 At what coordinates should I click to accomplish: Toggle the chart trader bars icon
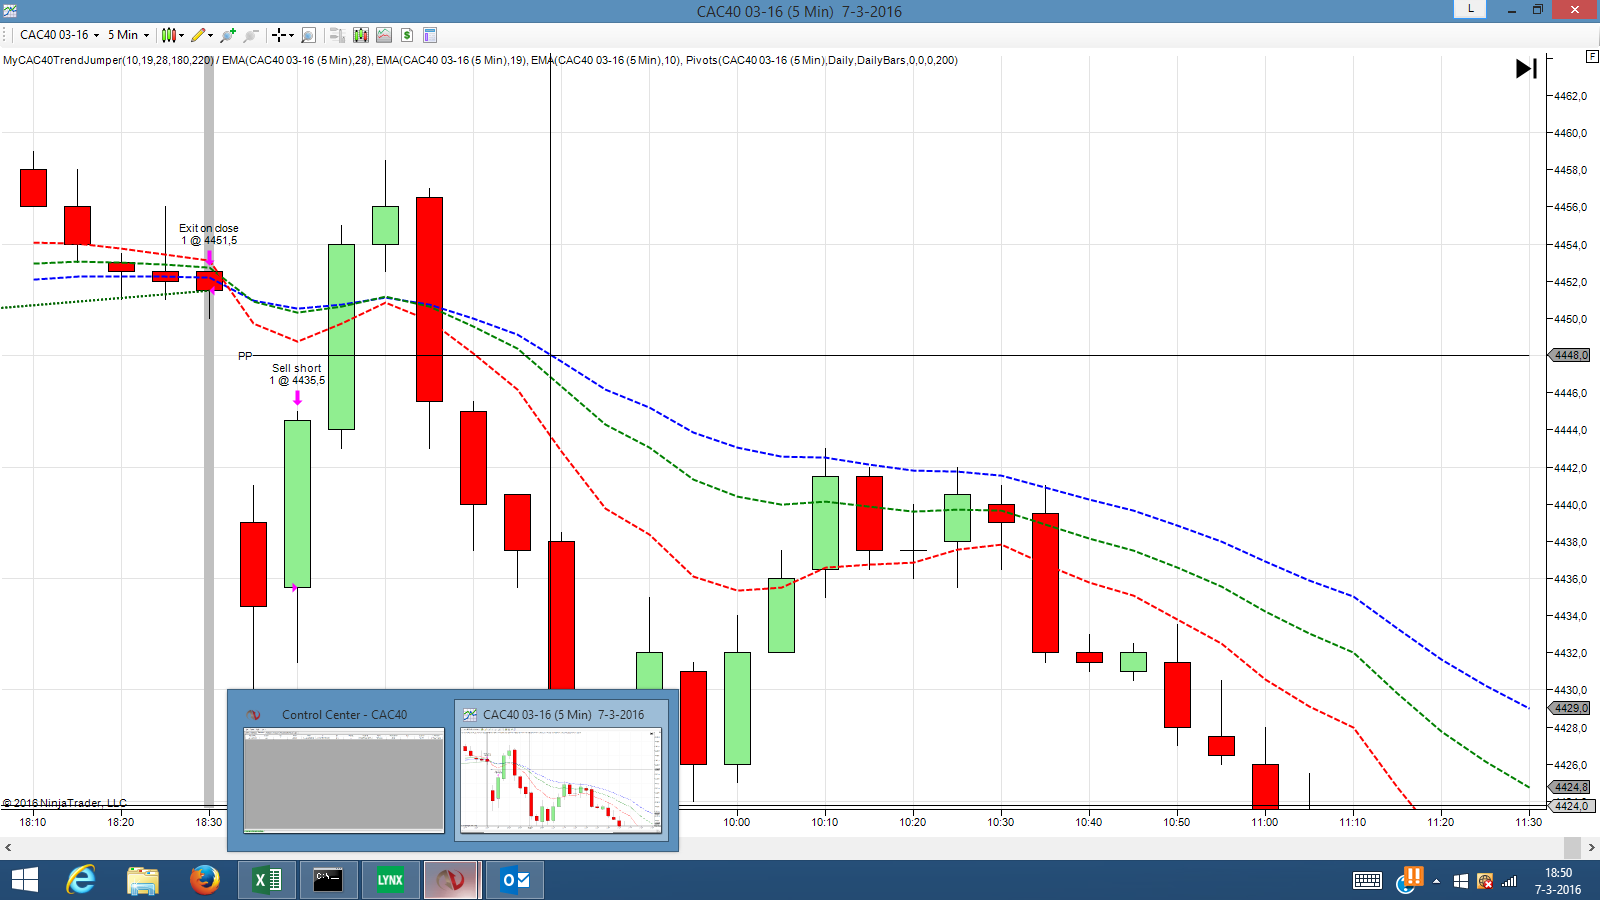pyautogui.click(x=337, y=35)
